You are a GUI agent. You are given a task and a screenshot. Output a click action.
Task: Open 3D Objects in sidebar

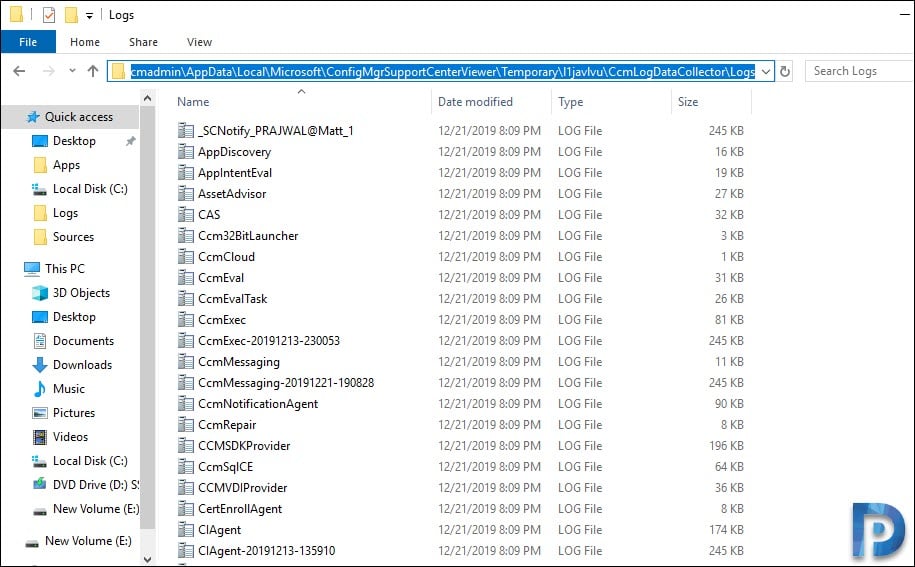[x=81, y=293]
